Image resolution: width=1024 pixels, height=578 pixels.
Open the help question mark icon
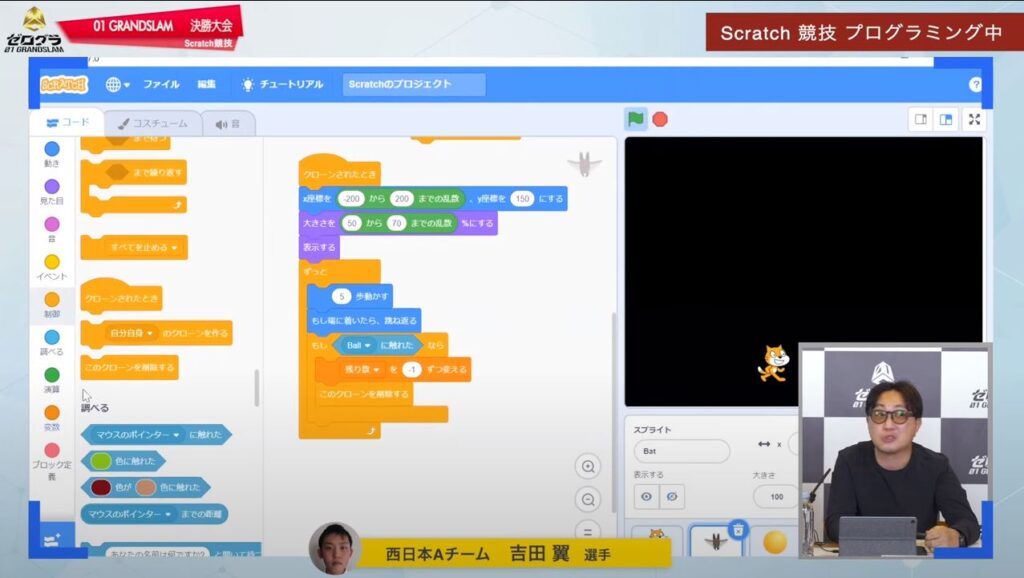975,85
